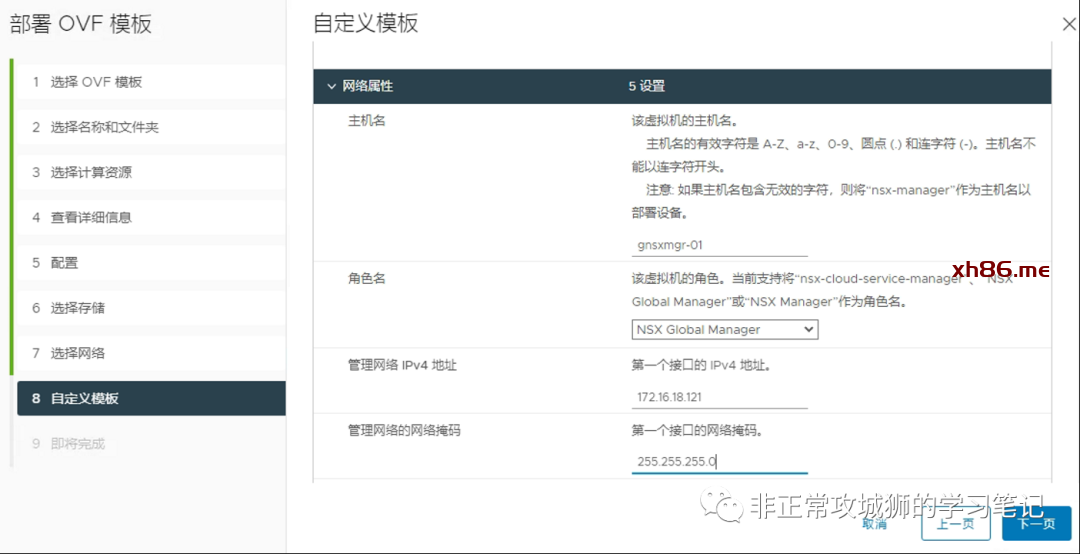
Task: Close the deploy OVF template dialog
Action: point(1070,23)
